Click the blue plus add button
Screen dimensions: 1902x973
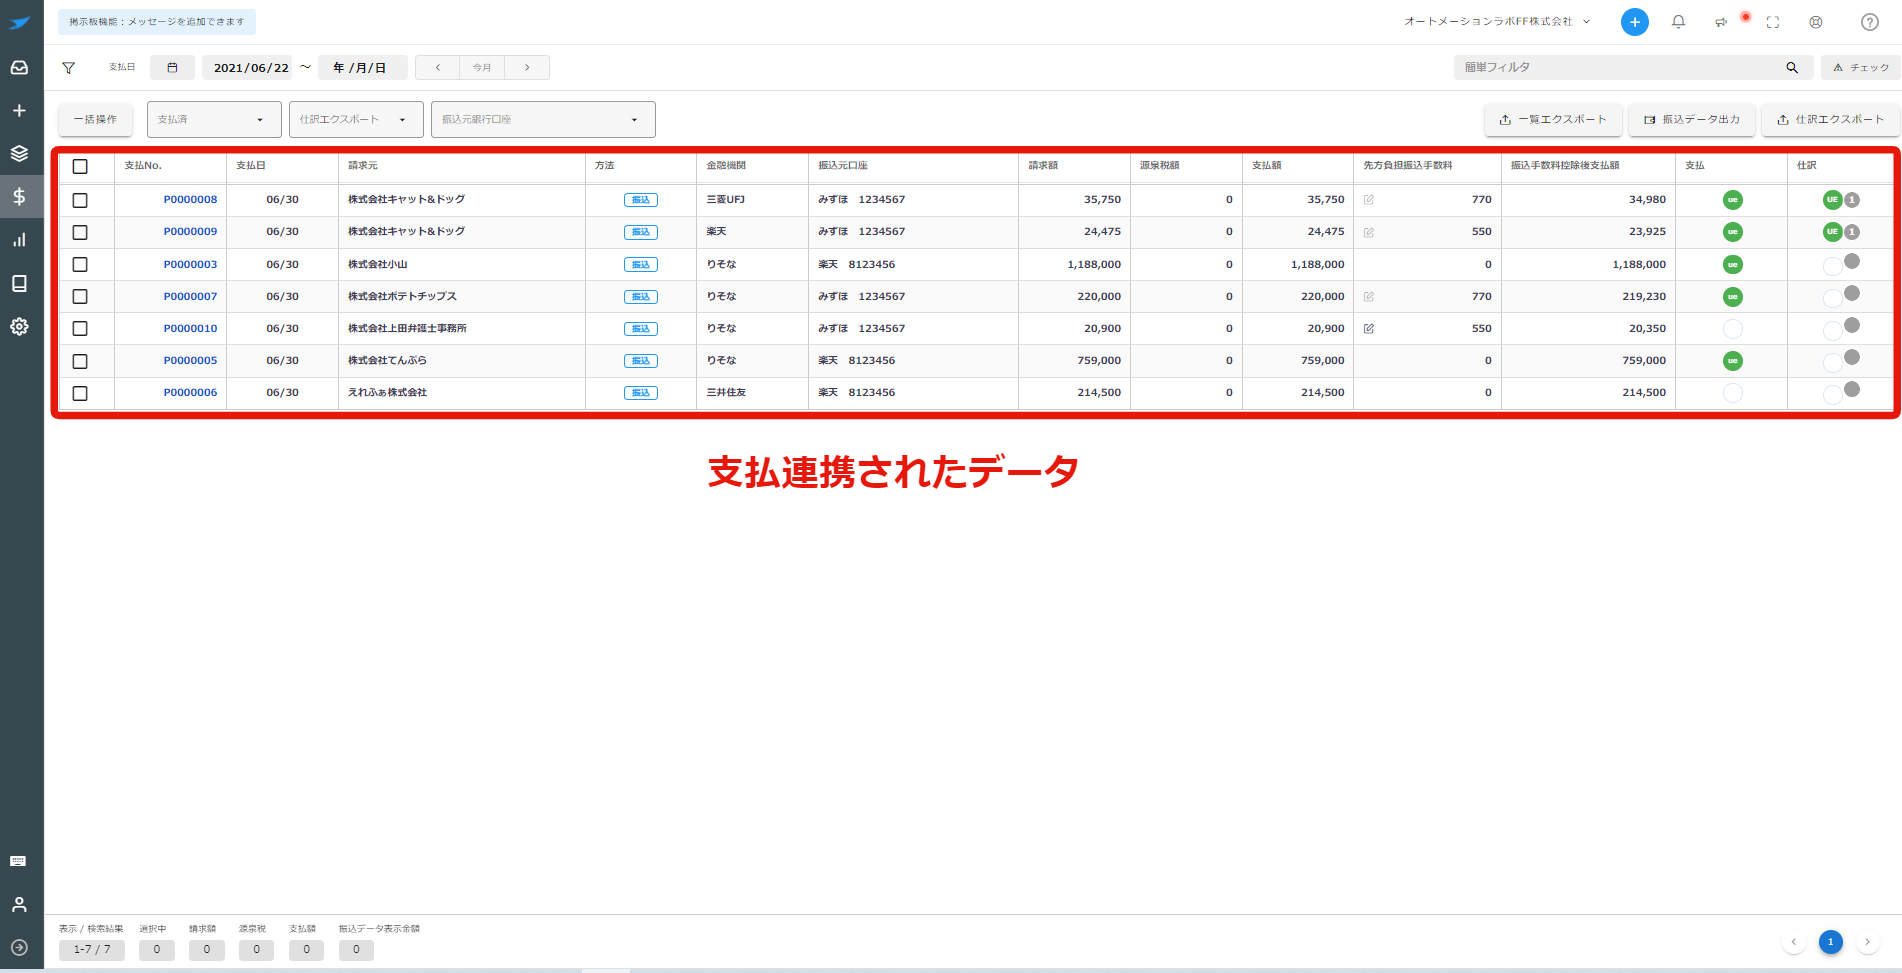coord(1635,22)
